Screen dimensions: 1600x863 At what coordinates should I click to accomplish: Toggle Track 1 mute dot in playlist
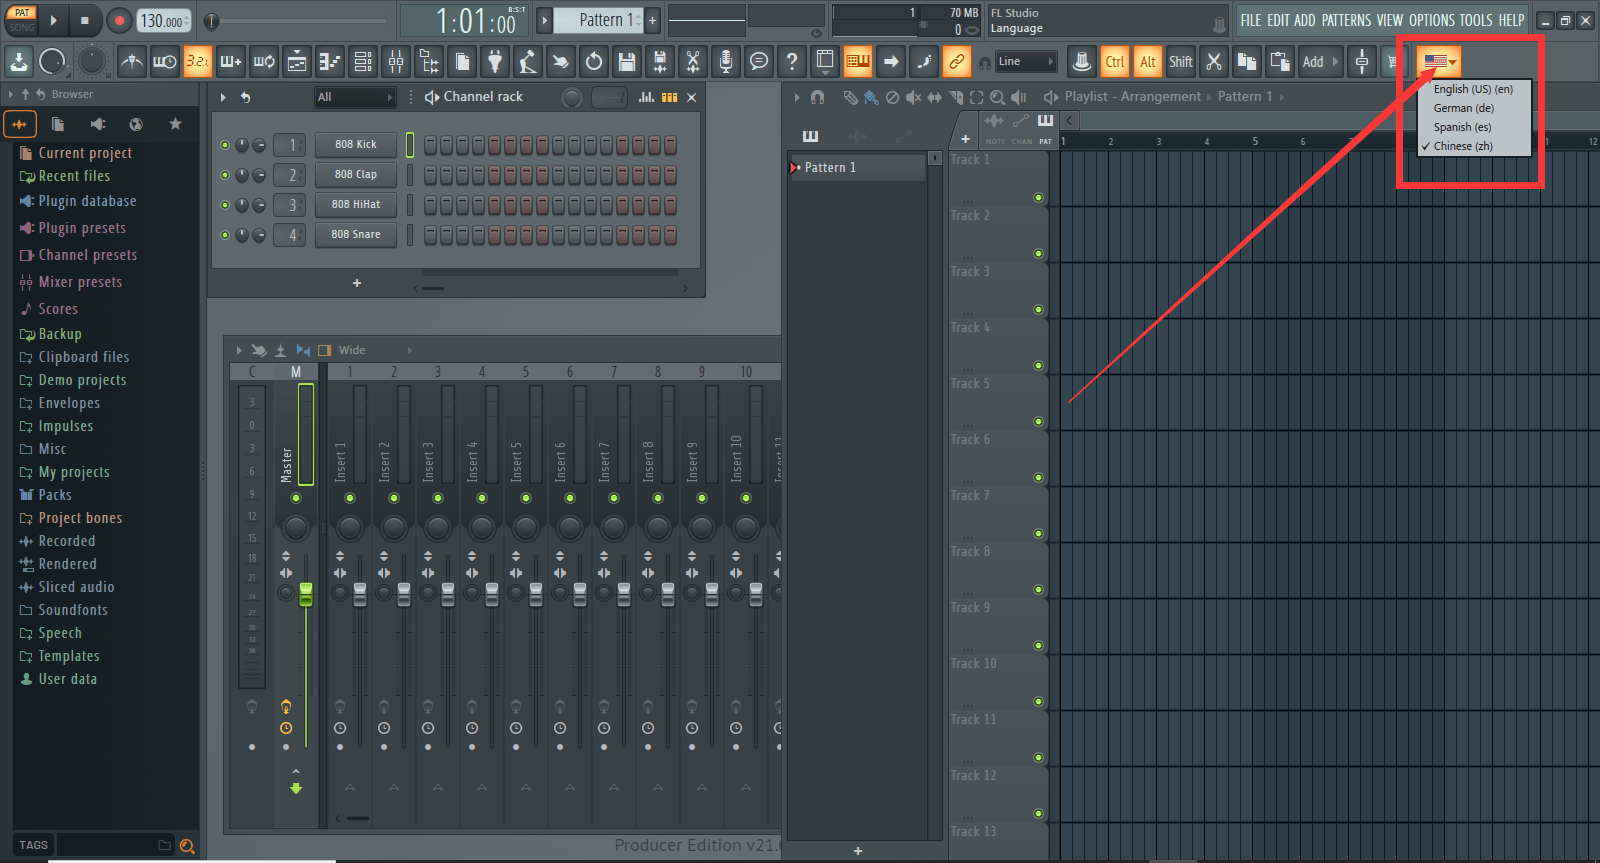pyautogui.click(x=1038, y=197)
